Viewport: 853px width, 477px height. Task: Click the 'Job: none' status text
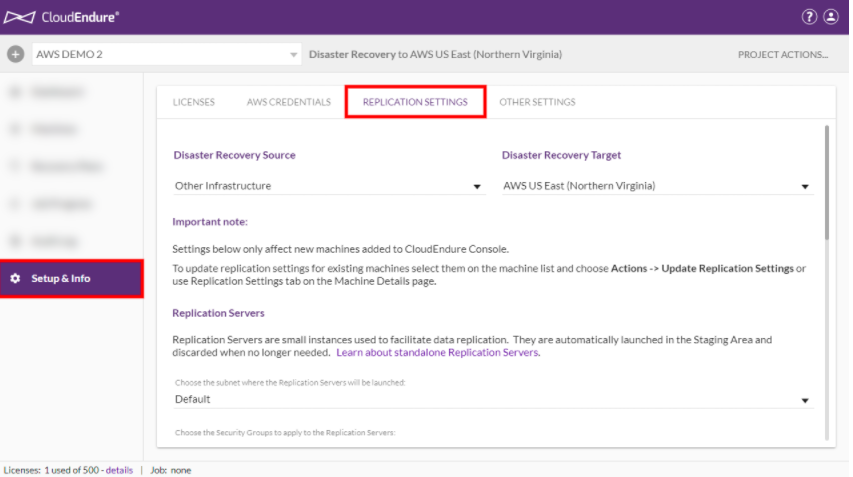pyautogui.click(x=171, y=470)
